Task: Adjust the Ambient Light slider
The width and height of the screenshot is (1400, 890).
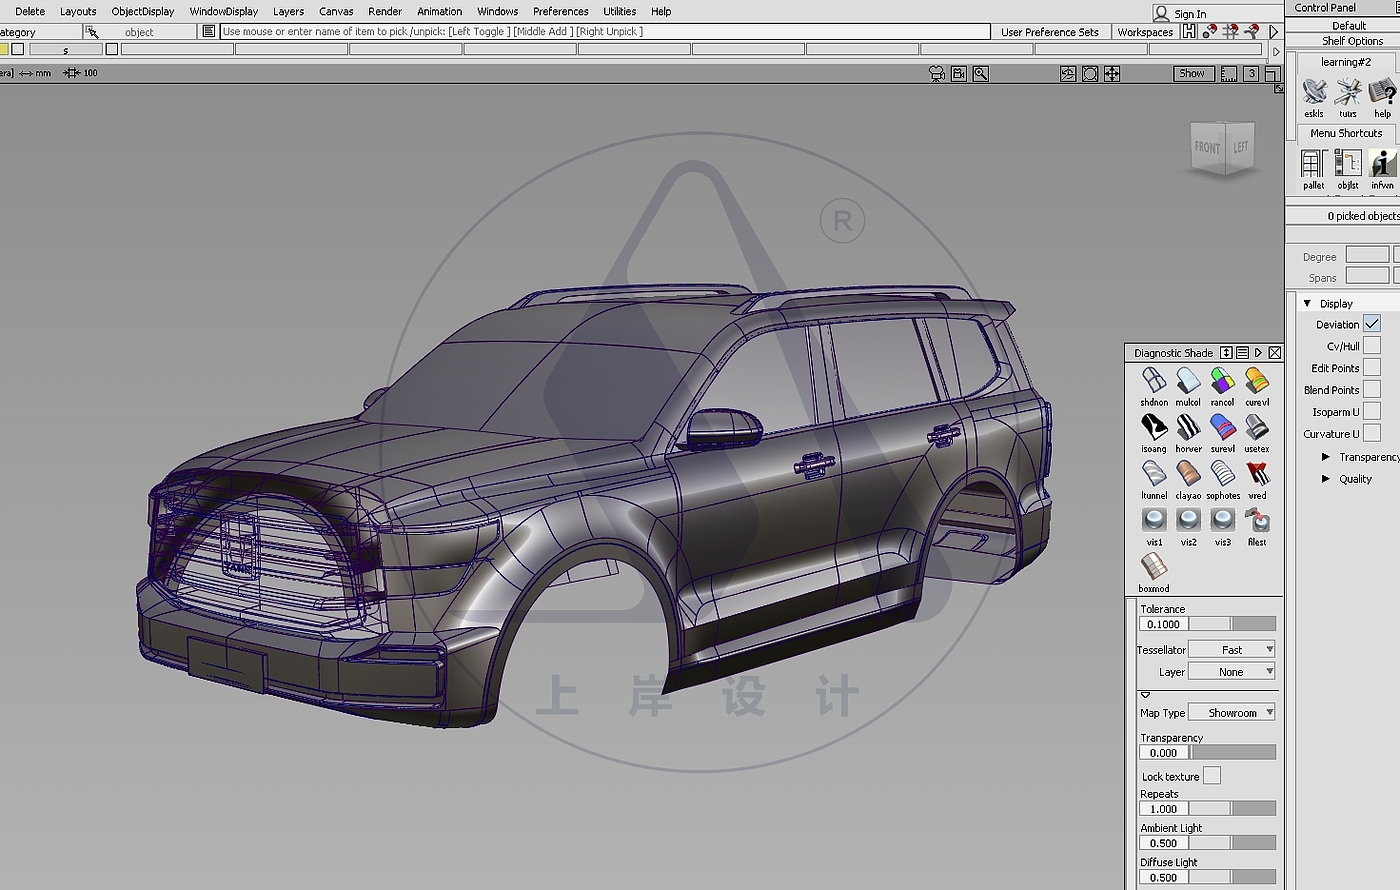Action: tap(1232, 843)
